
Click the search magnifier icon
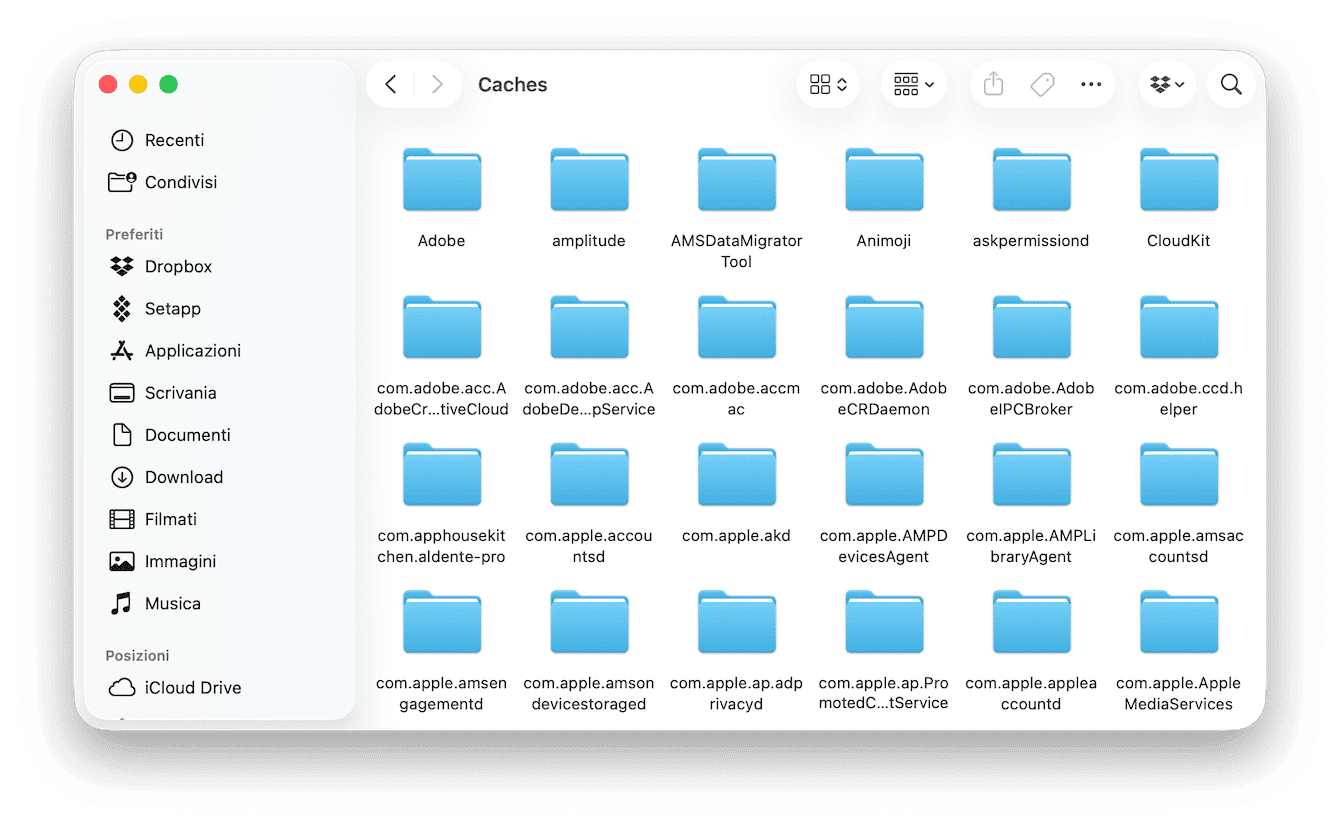coord(1231,85)
